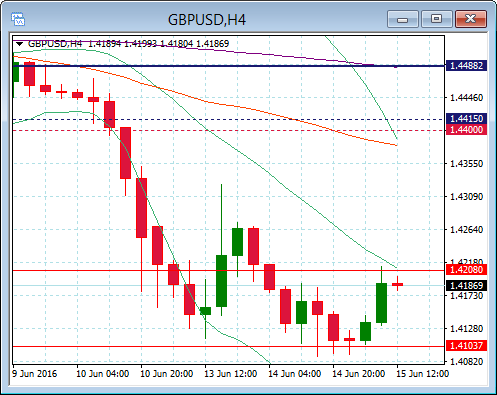This screenshot has height=395, width=497.
Task: Select the 1.42080 resistance line label
Action: pyautogui.click(x=466, y=270)
